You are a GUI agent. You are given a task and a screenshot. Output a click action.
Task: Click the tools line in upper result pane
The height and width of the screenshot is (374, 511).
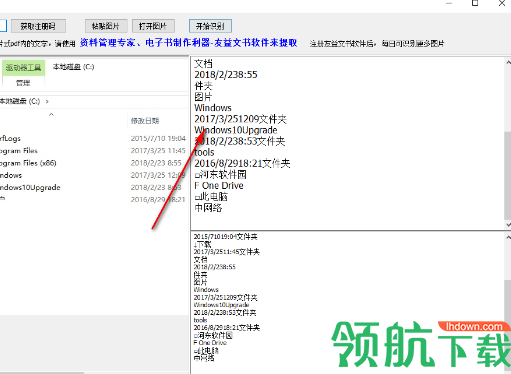[x=204, y=152]
